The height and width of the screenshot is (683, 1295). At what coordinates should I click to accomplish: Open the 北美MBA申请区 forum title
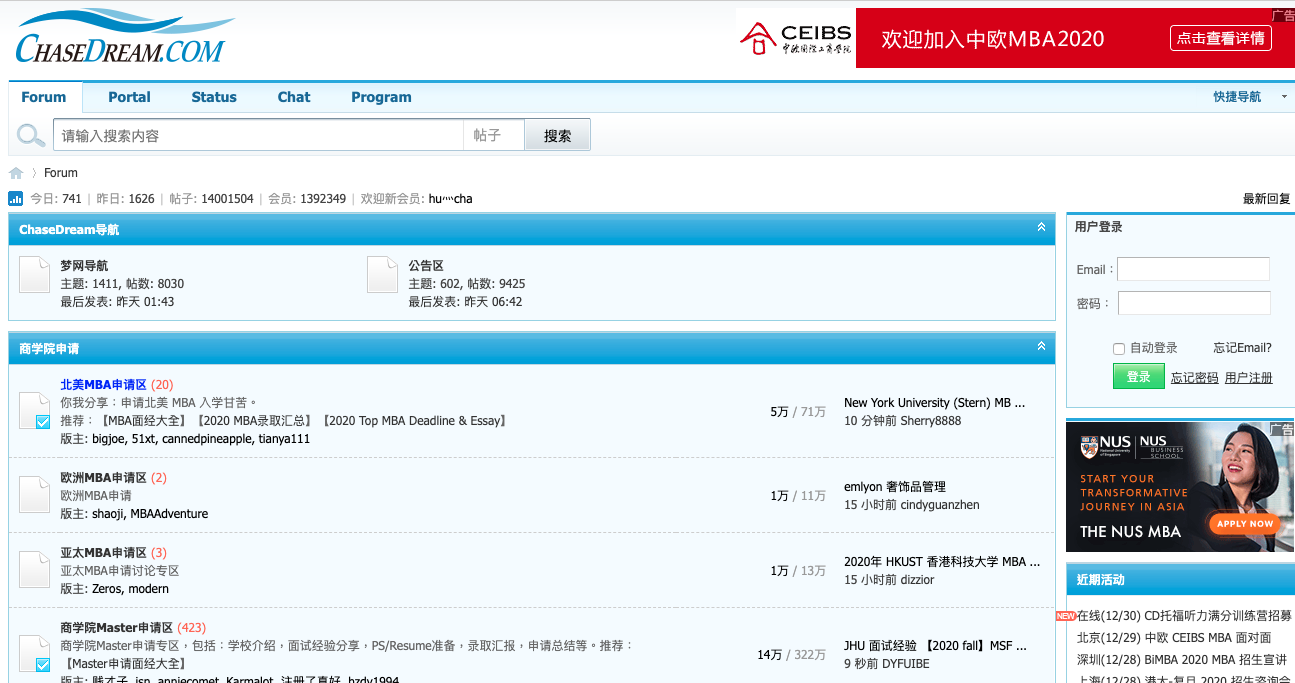pyautogui.click(x=103, y=385)
